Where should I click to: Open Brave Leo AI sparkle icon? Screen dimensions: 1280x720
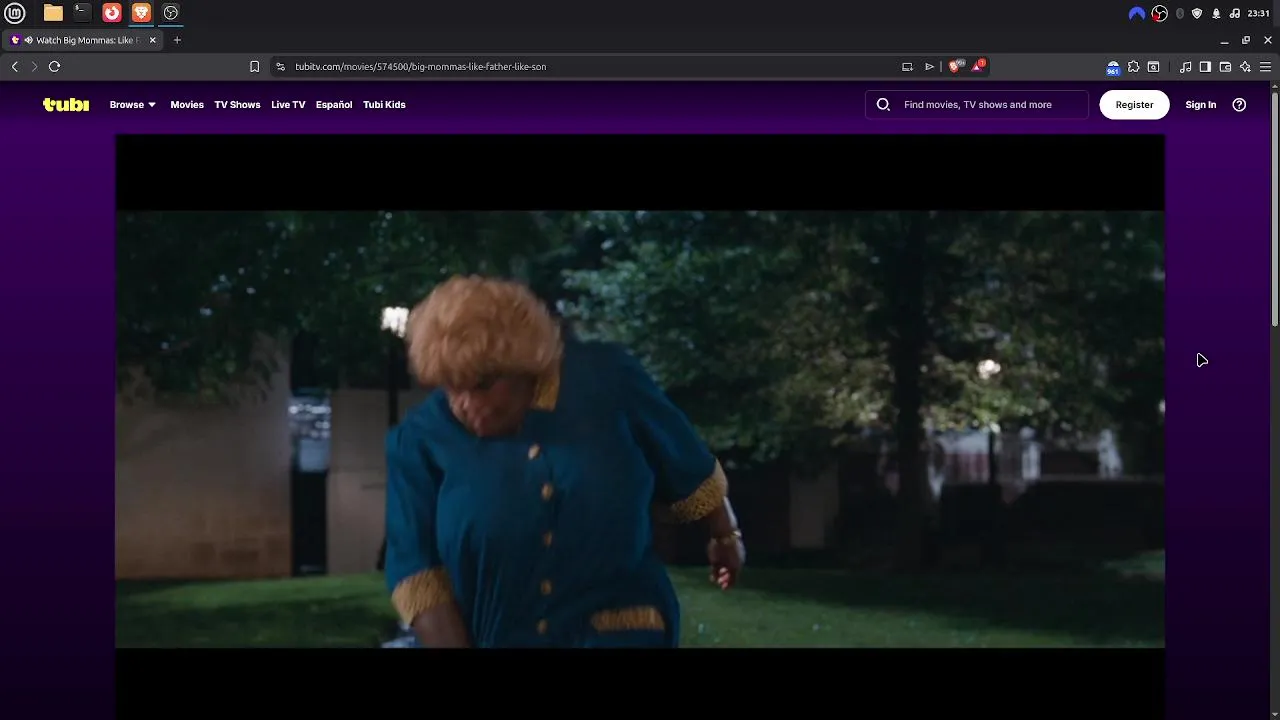click(1245, 66)
